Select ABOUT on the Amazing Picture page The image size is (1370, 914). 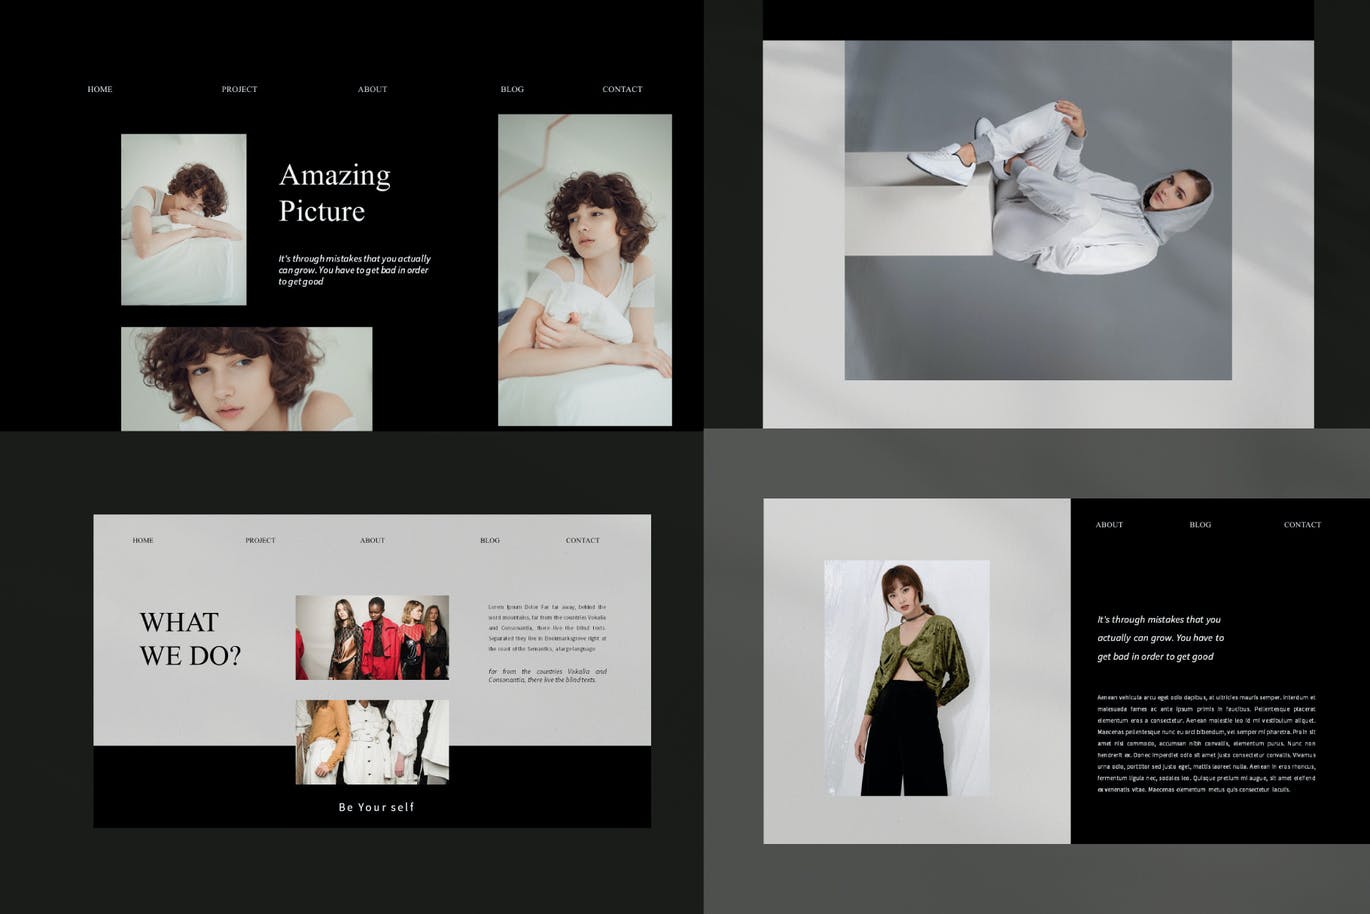click(x=372, y=89)
